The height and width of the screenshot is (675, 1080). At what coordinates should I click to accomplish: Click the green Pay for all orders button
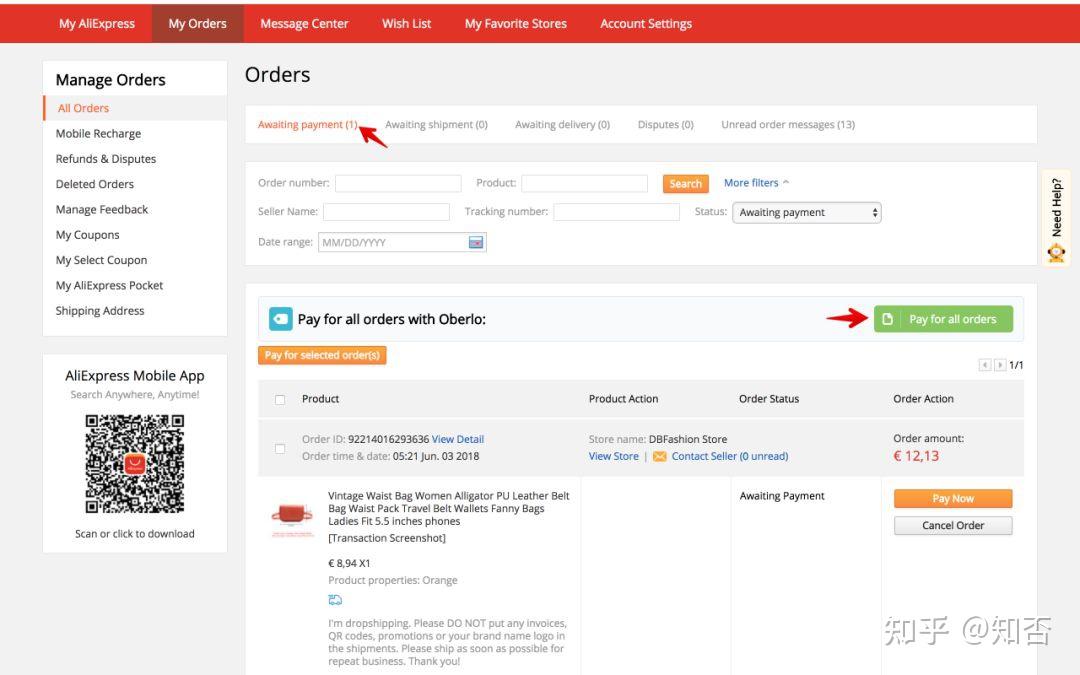click(944, 319)
